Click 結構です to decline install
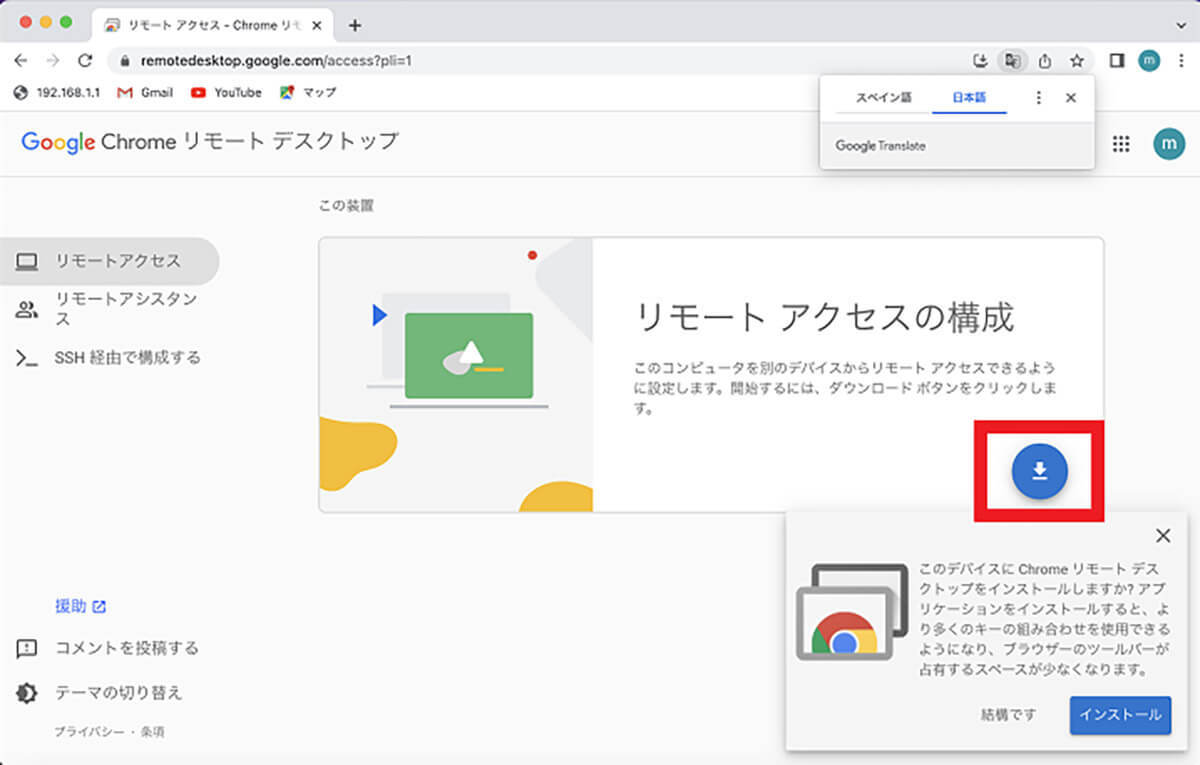 pos(1008,715)
